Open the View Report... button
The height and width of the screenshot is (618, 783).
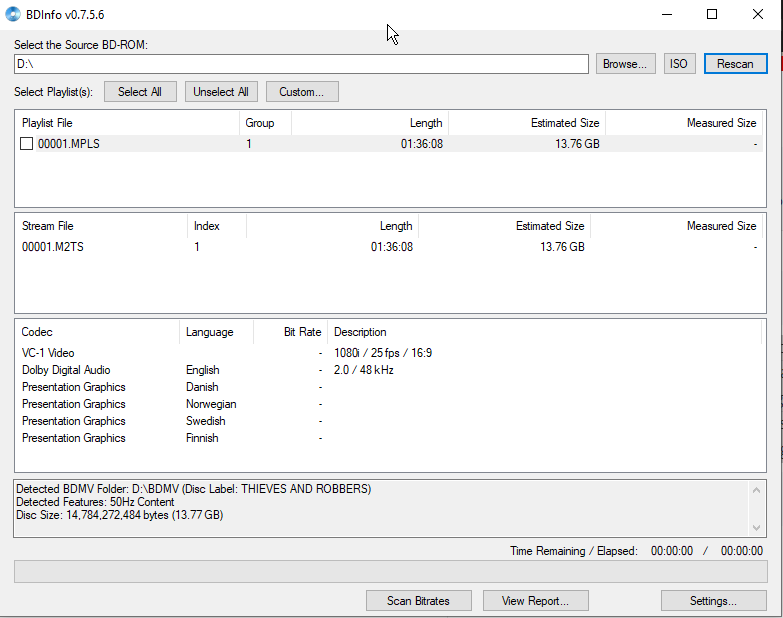535,601
